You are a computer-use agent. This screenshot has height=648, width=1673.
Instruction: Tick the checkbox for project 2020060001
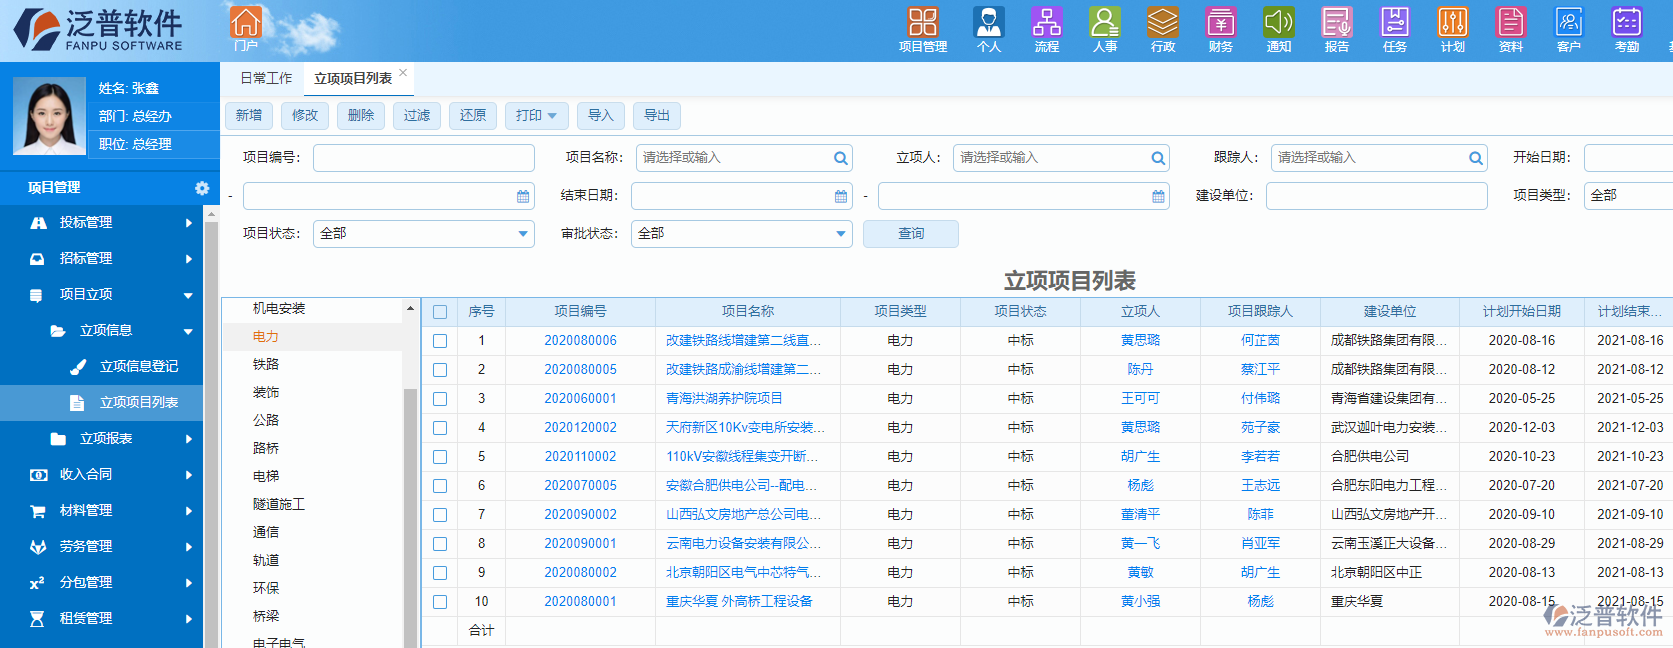pos(440,399)
